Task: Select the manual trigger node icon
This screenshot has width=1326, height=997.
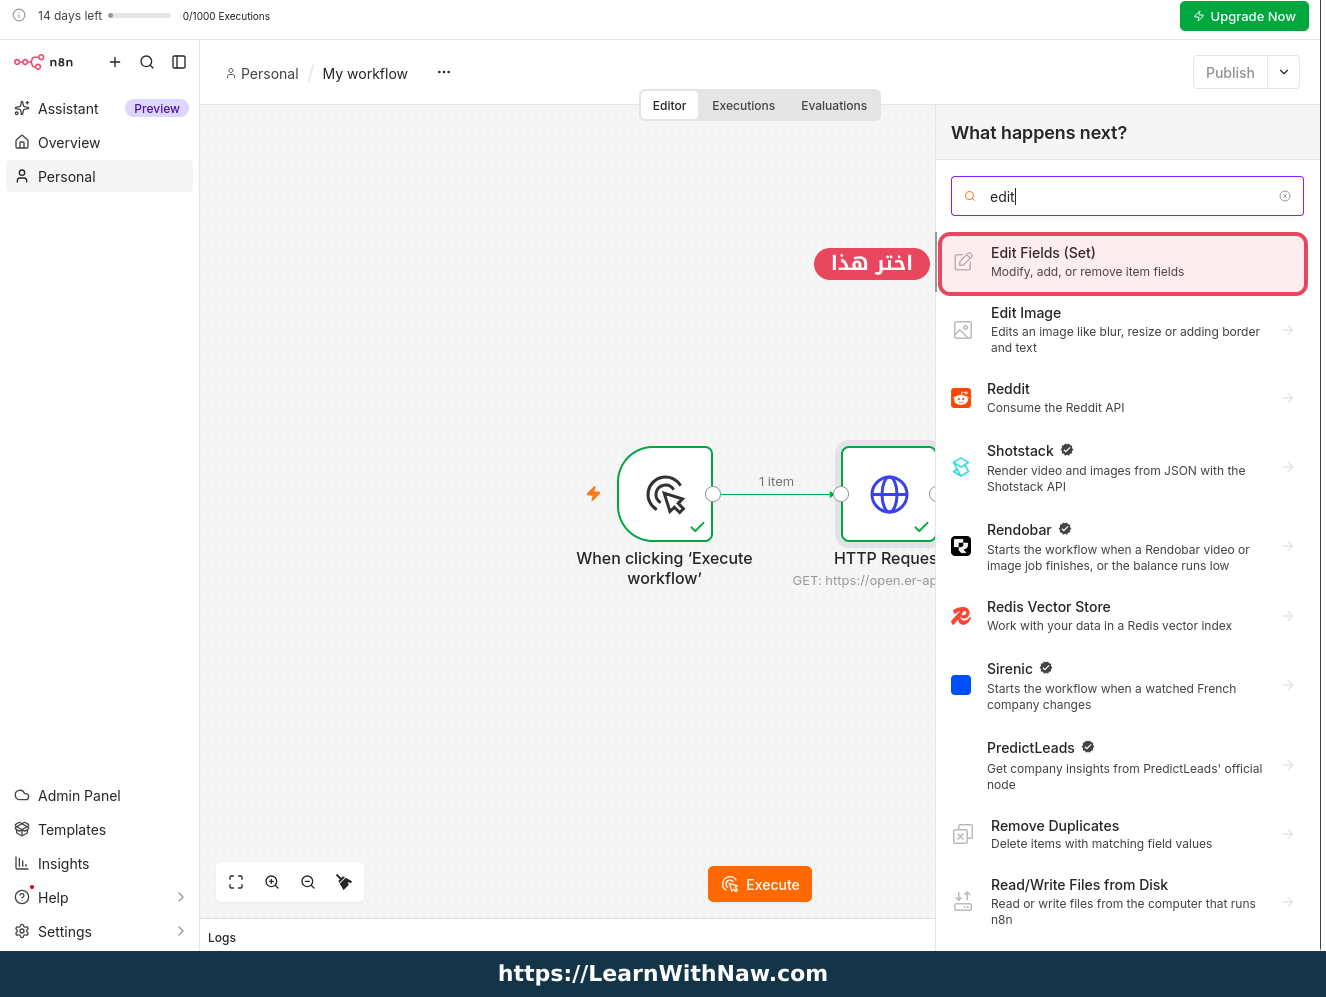Action: point(665,494)
